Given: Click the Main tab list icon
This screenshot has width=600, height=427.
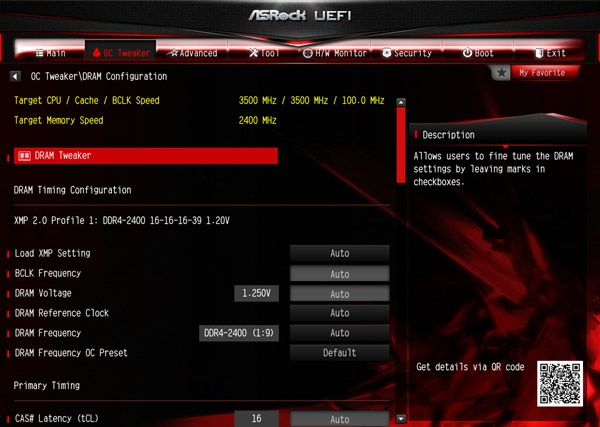Looking at the screenshot, I should pyautogui.click(x=39, y=53).
